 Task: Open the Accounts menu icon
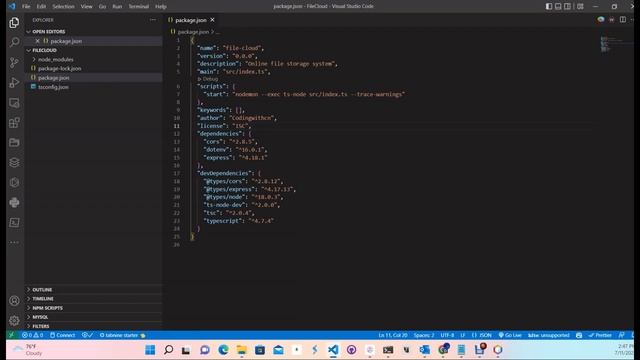14,301
